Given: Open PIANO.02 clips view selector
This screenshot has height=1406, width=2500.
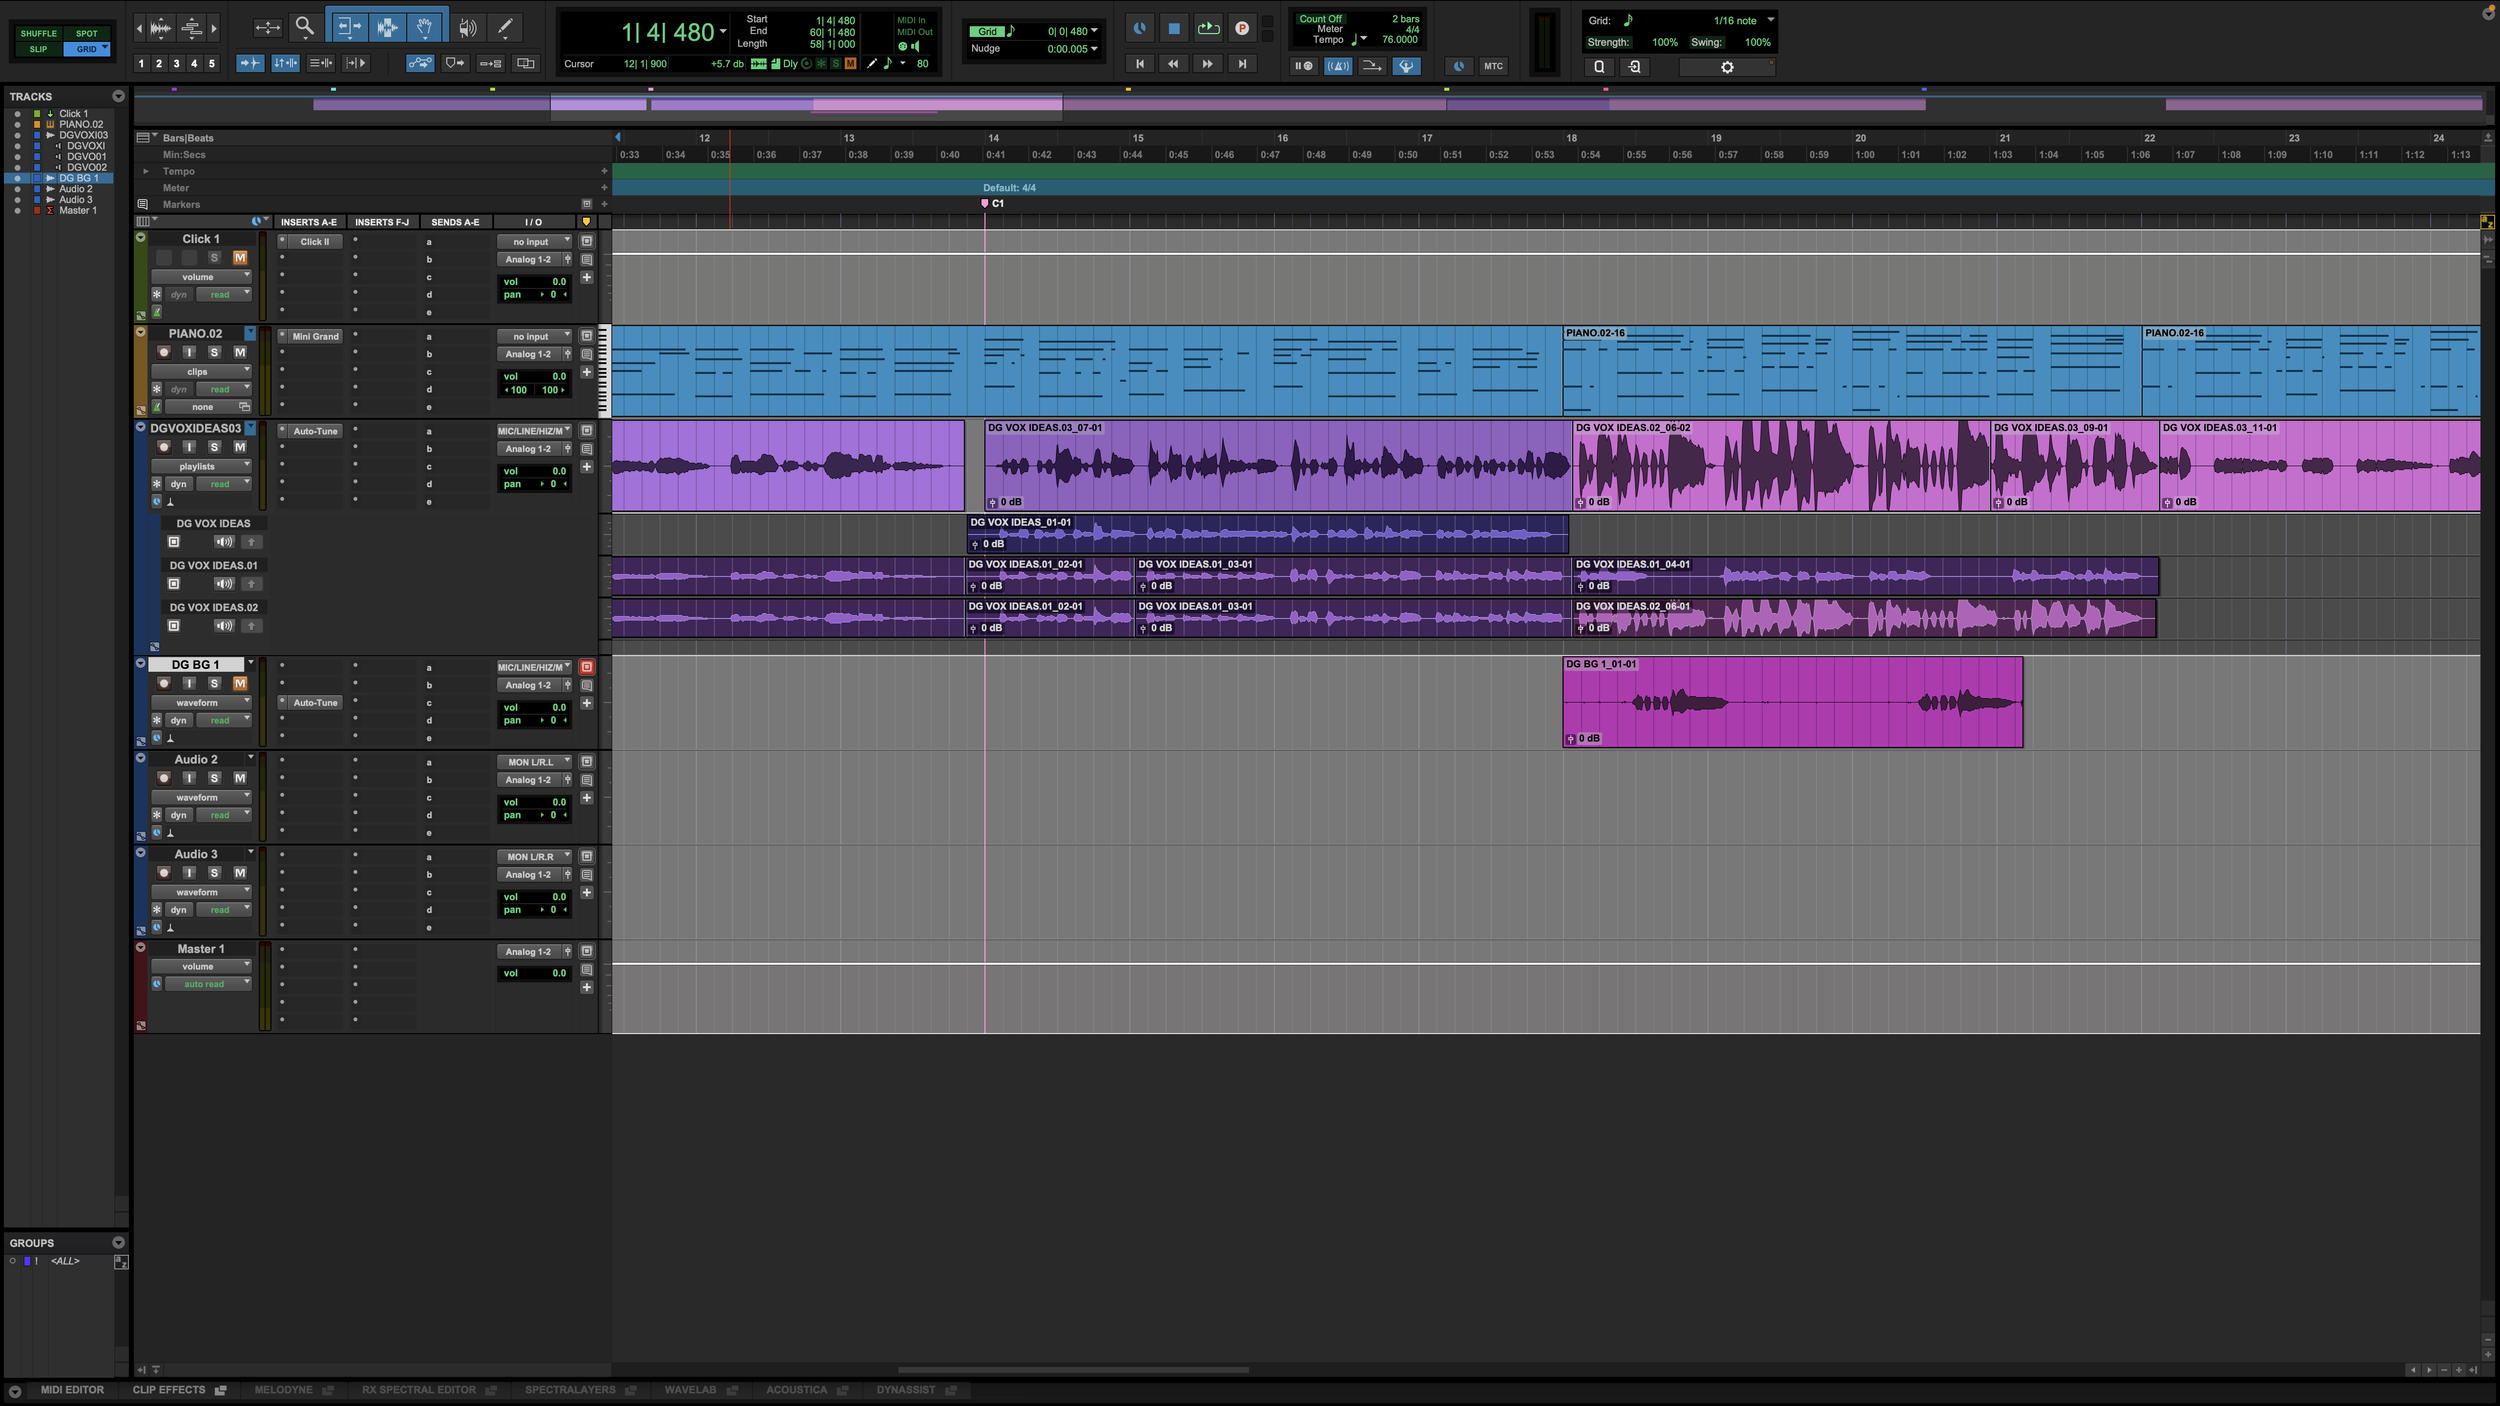Looking at the screenshot, I should pos(201,371).
